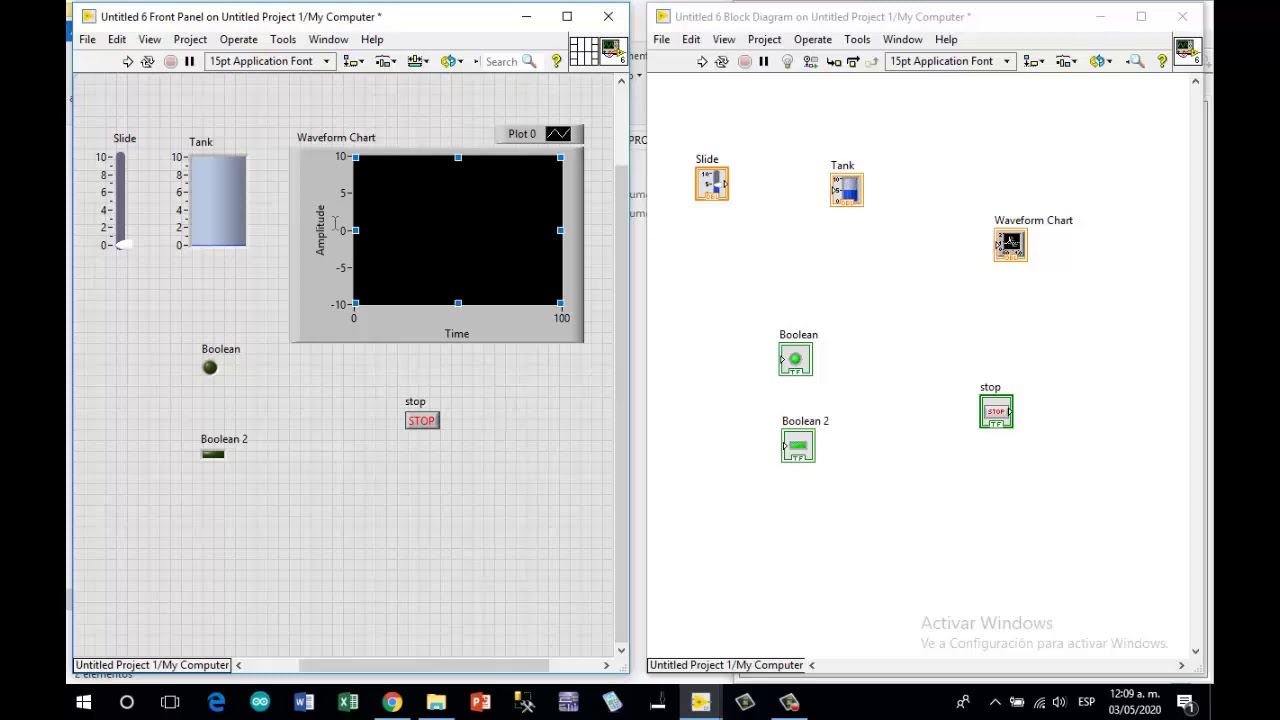Open Google Chrome from taskbar
Image resolution: width=1280 pixels, height=720 pixels.
(x=392, y=702)
